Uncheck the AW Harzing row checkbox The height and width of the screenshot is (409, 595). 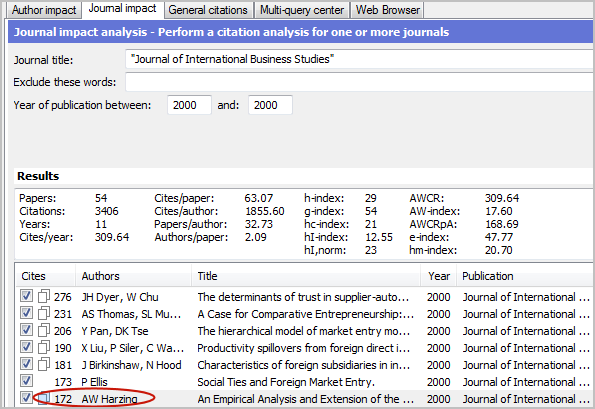(x=26, y=398)
